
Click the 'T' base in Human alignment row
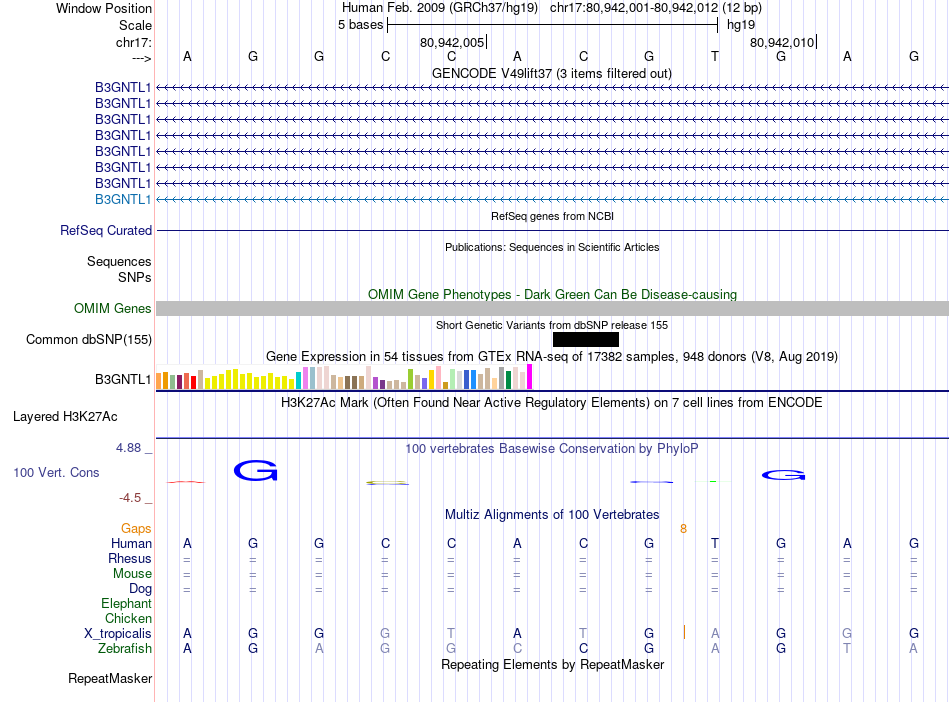click(715, 543)
